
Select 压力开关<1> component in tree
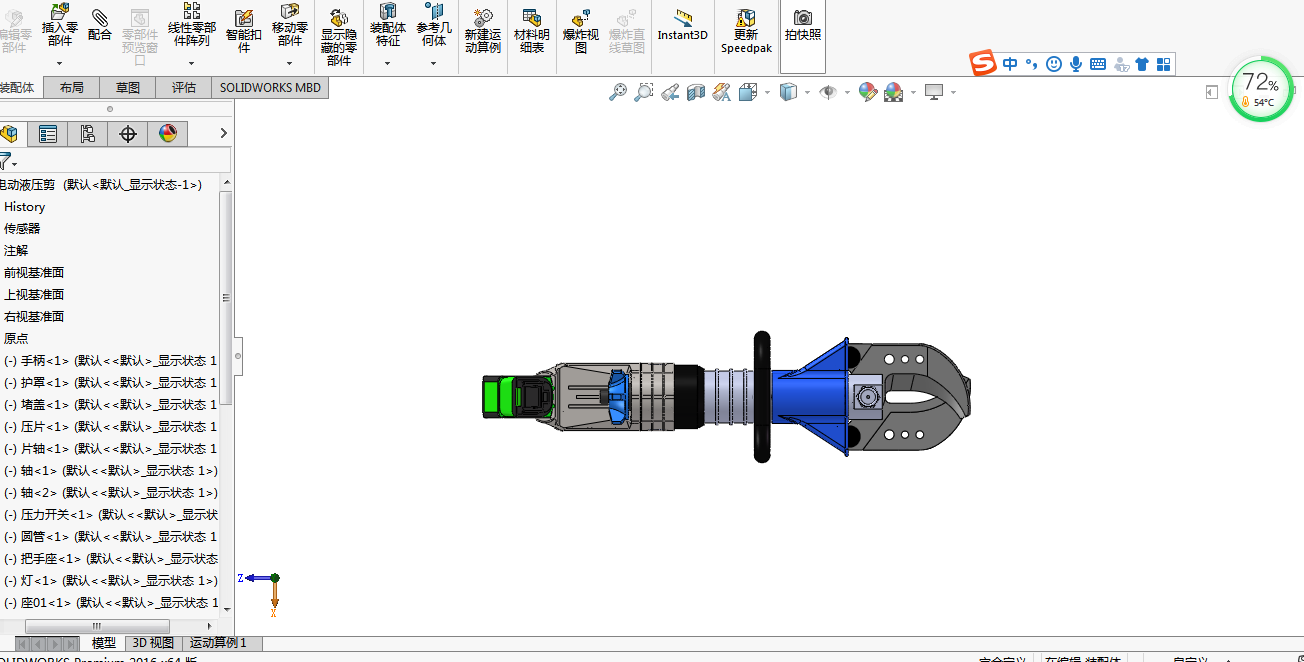[x=110, y=515]
